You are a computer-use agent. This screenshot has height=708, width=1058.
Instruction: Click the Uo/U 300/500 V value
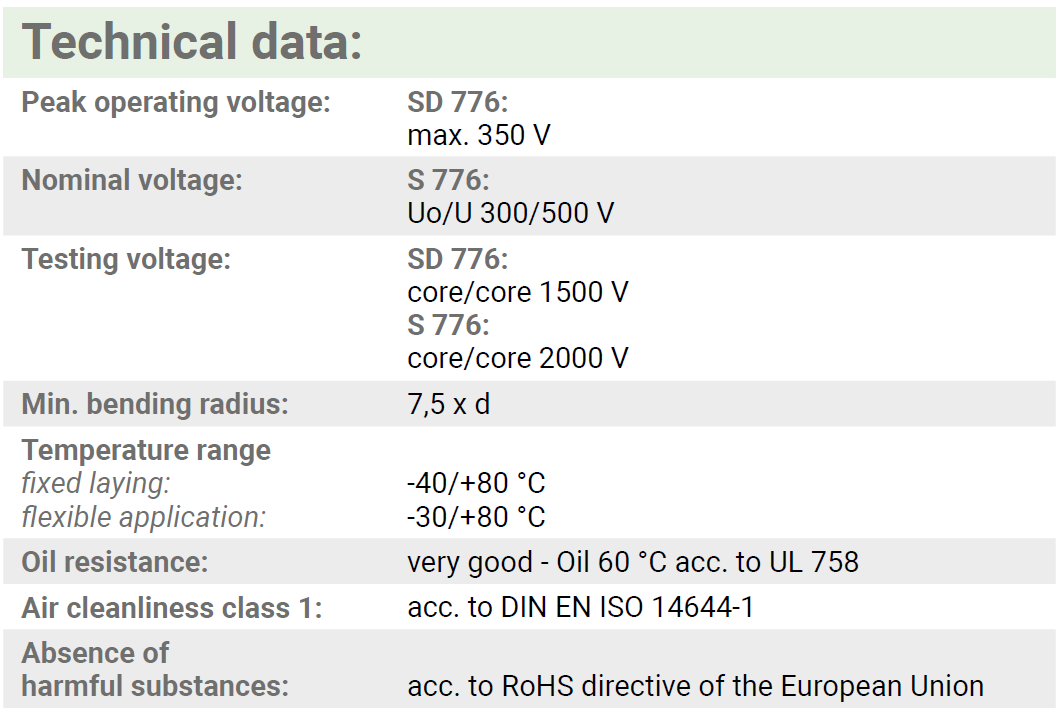coord(511,213)
